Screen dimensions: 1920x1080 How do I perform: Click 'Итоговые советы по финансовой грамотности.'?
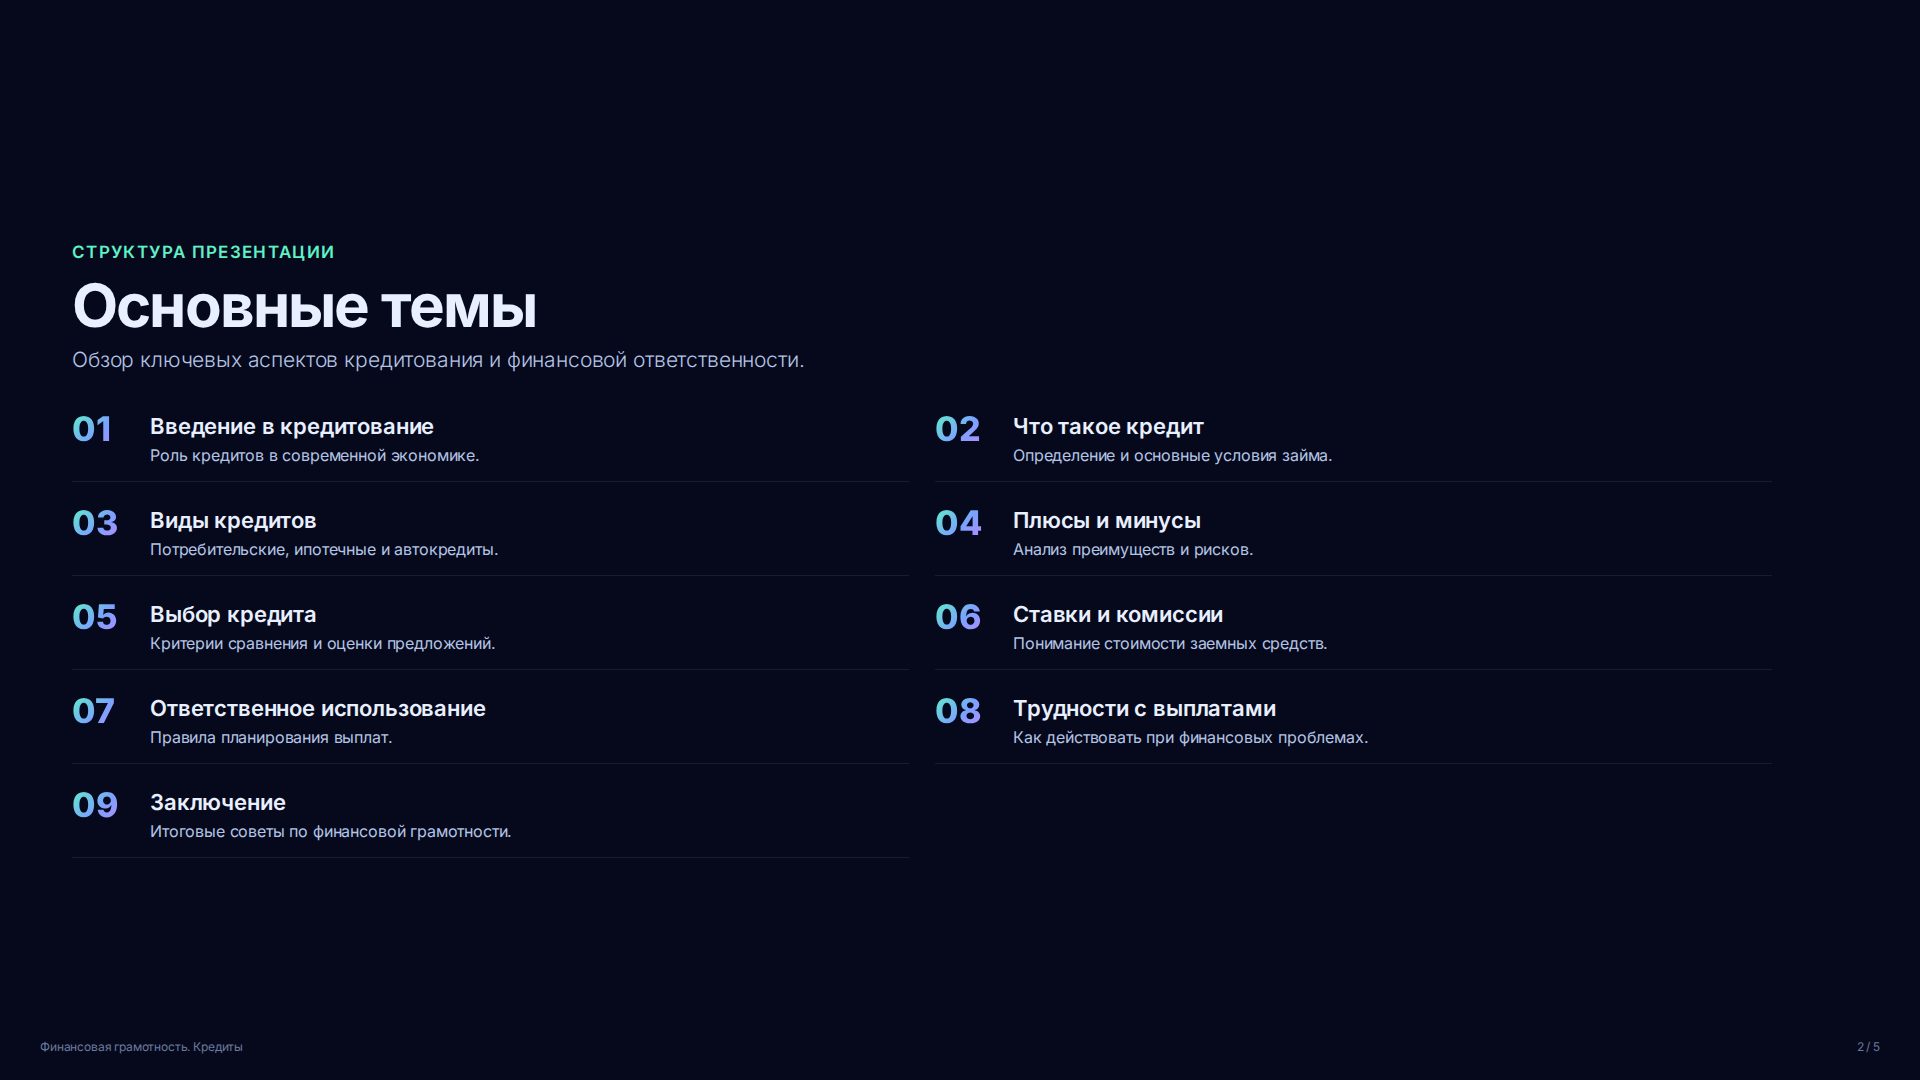330,832
